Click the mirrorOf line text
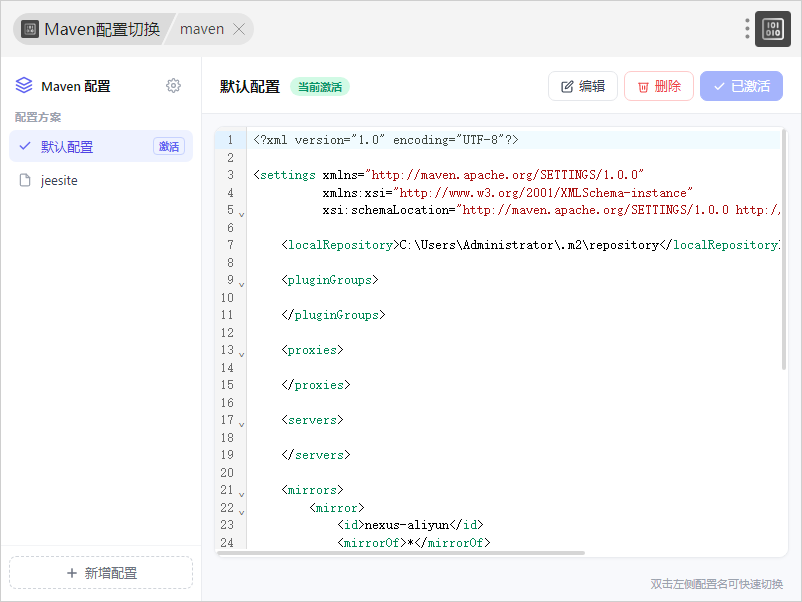 point(414,542)
